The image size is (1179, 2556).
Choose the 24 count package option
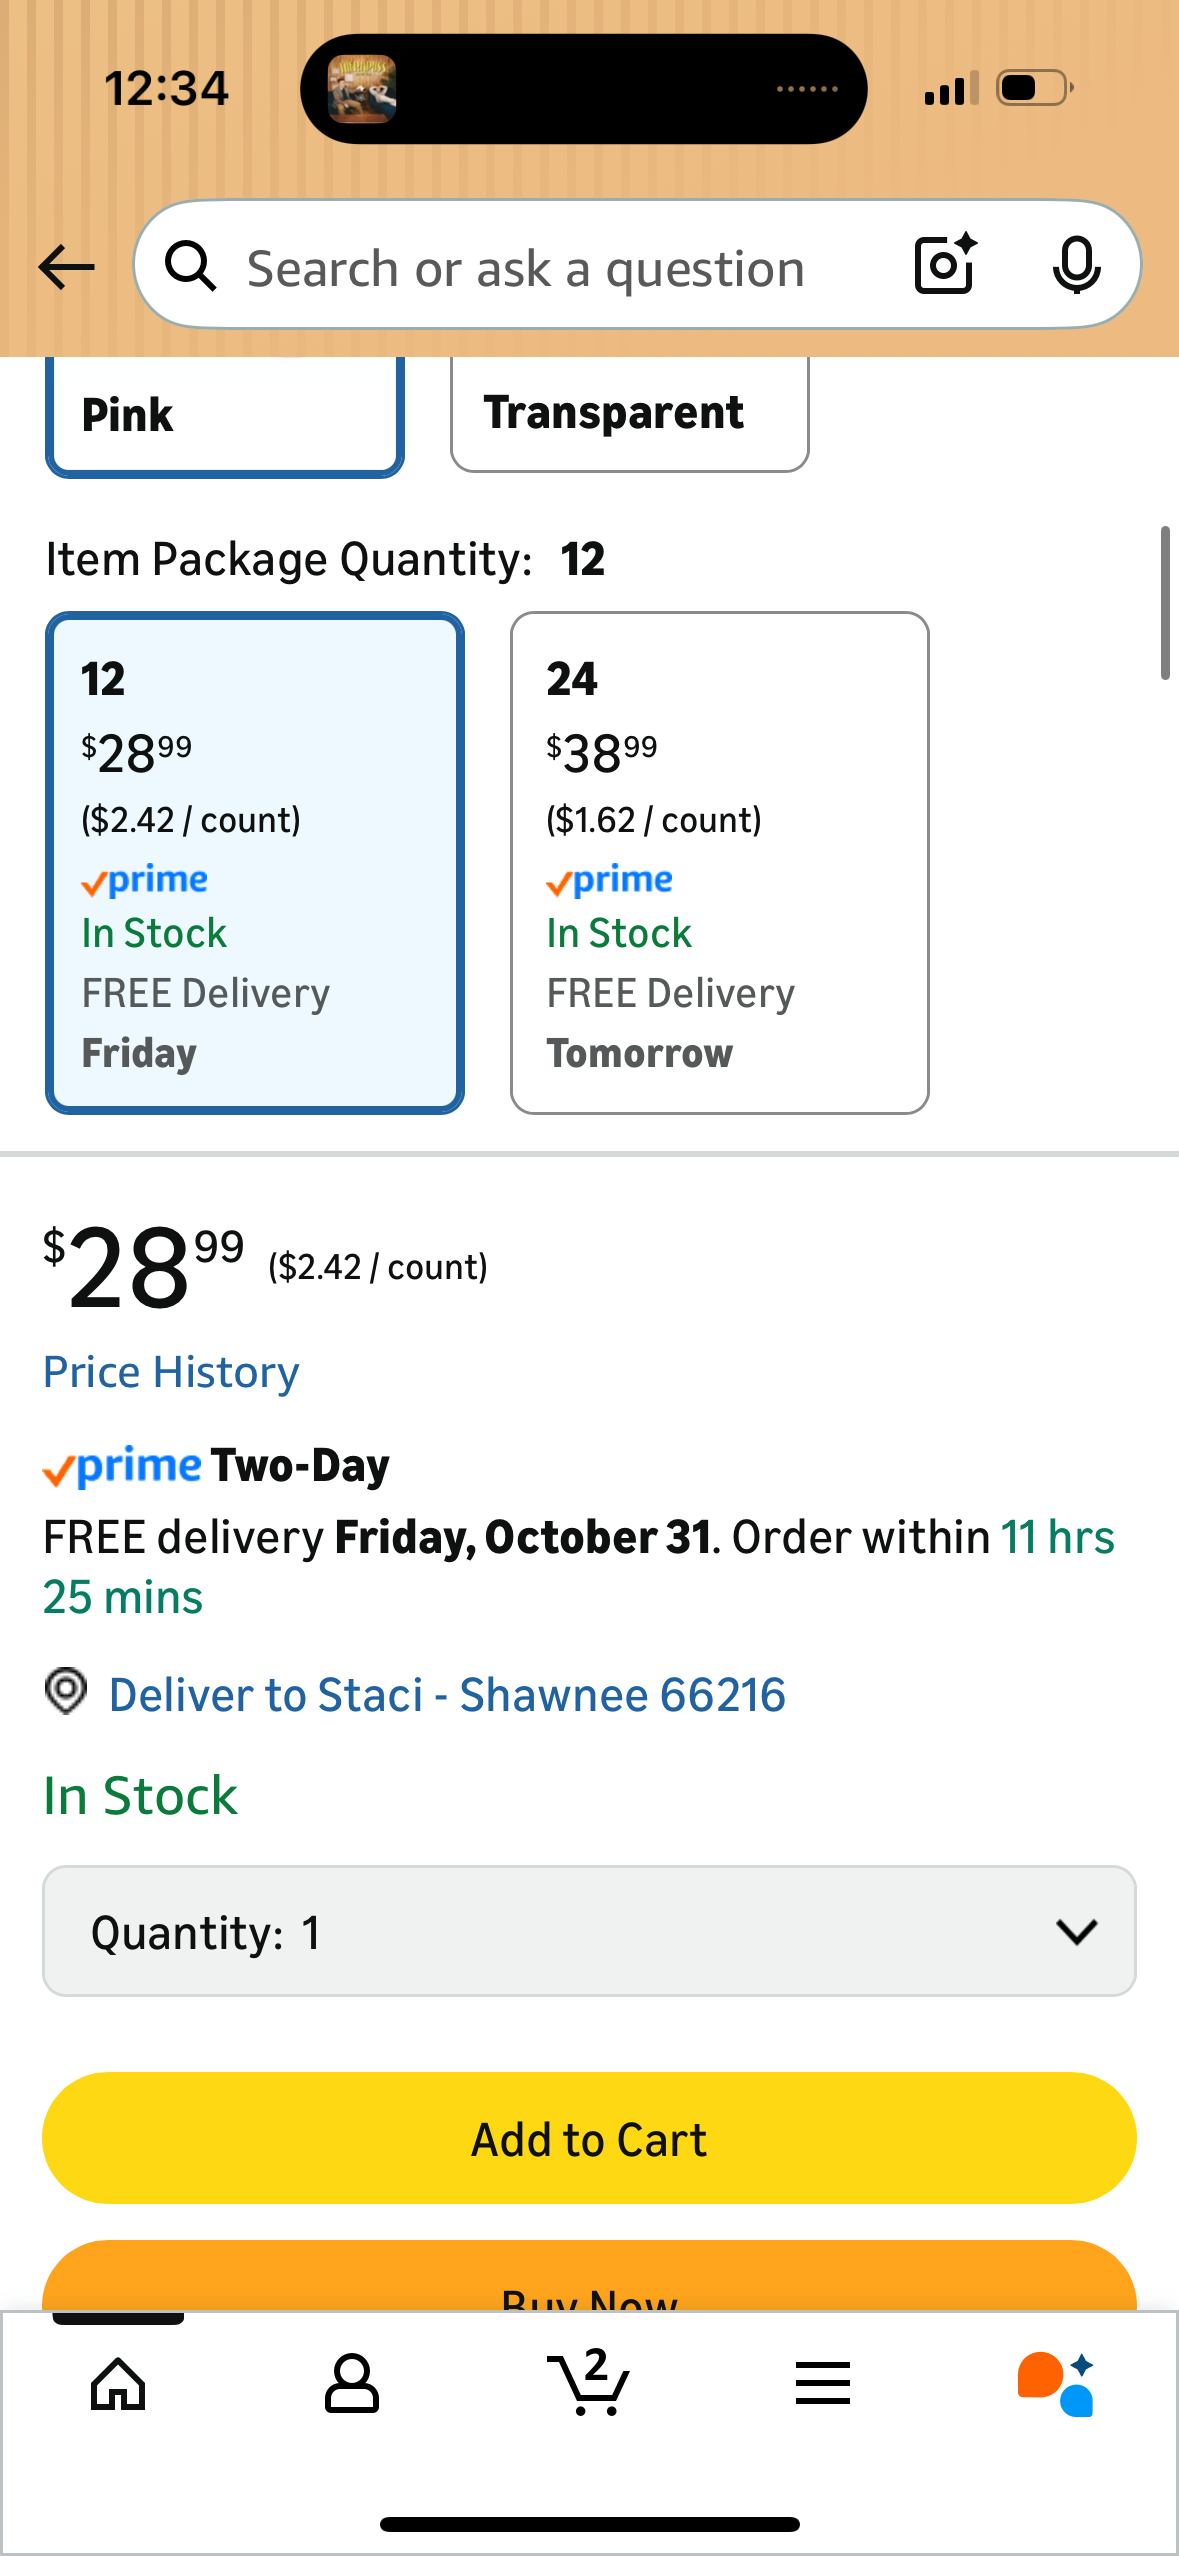click(x=719, y=862)
